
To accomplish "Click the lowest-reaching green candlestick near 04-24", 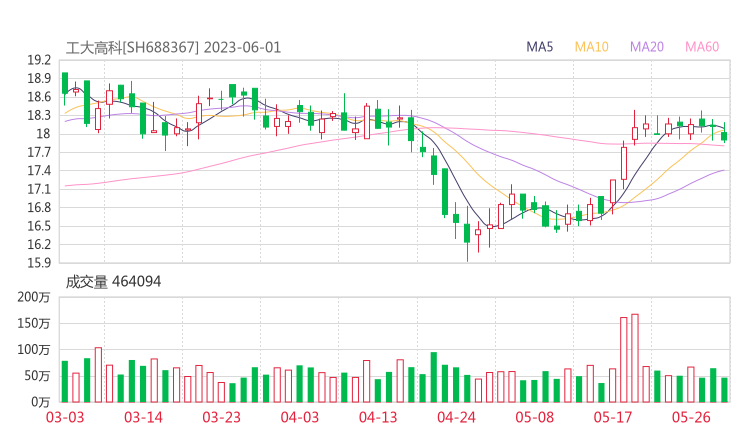I will click(467, 233).
